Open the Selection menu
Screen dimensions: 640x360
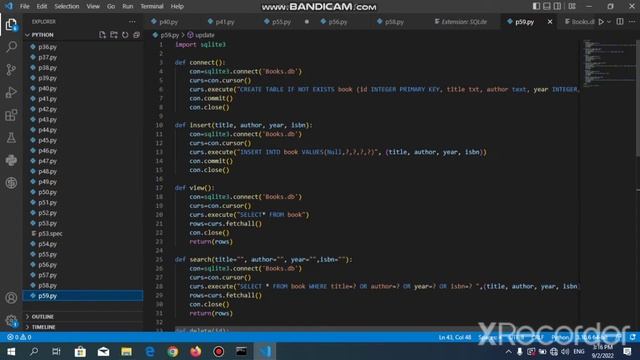(x=67, y=7)
